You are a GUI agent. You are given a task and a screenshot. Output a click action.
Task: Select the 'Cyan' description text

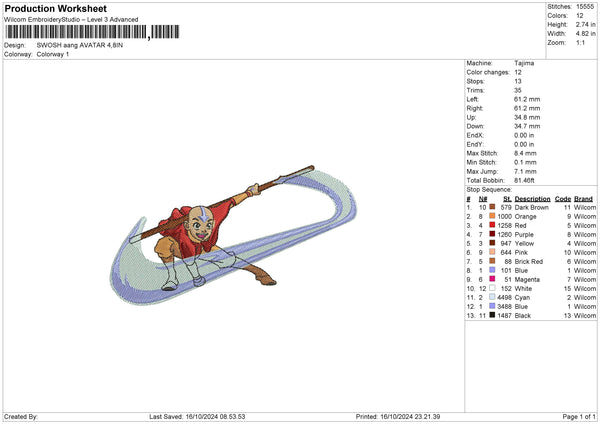pyautogui.click(x=522, y=297)
